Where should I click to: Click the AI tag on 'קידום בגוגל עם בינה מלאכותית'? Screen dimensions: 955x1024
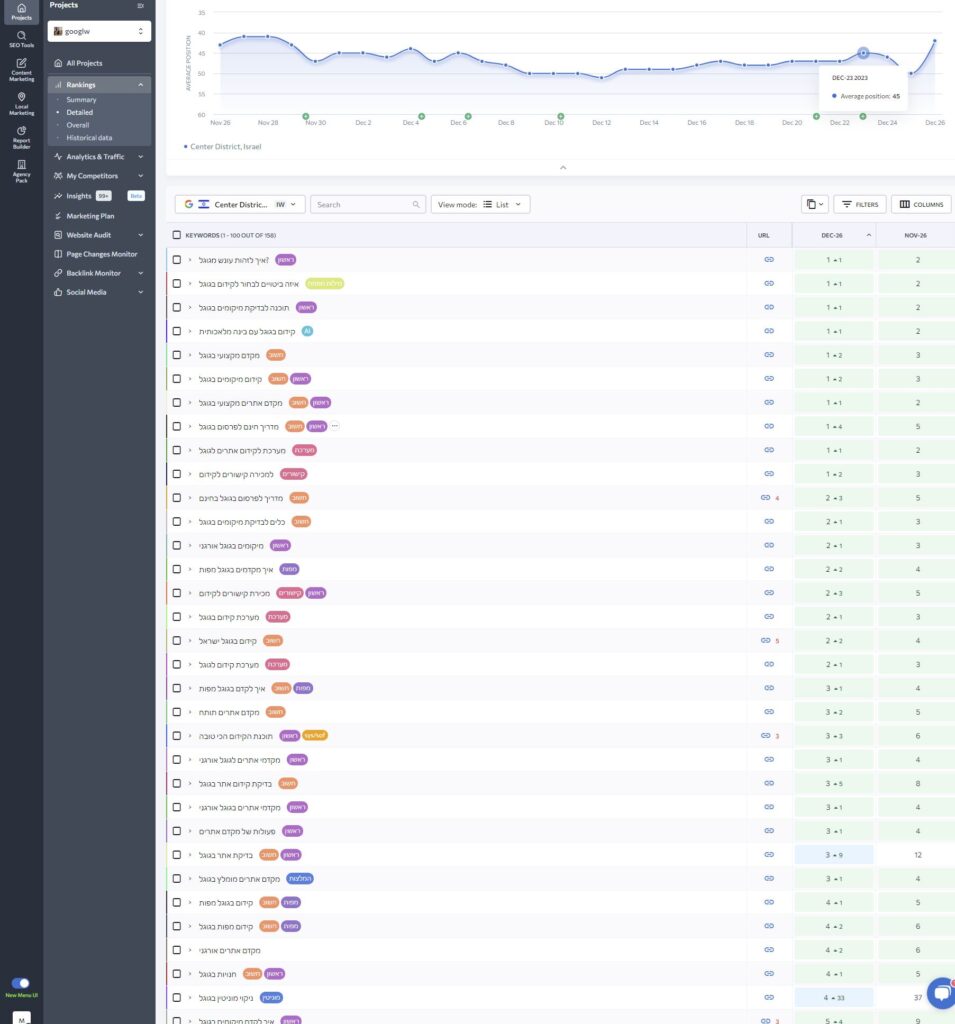click(x=307, y=331)
